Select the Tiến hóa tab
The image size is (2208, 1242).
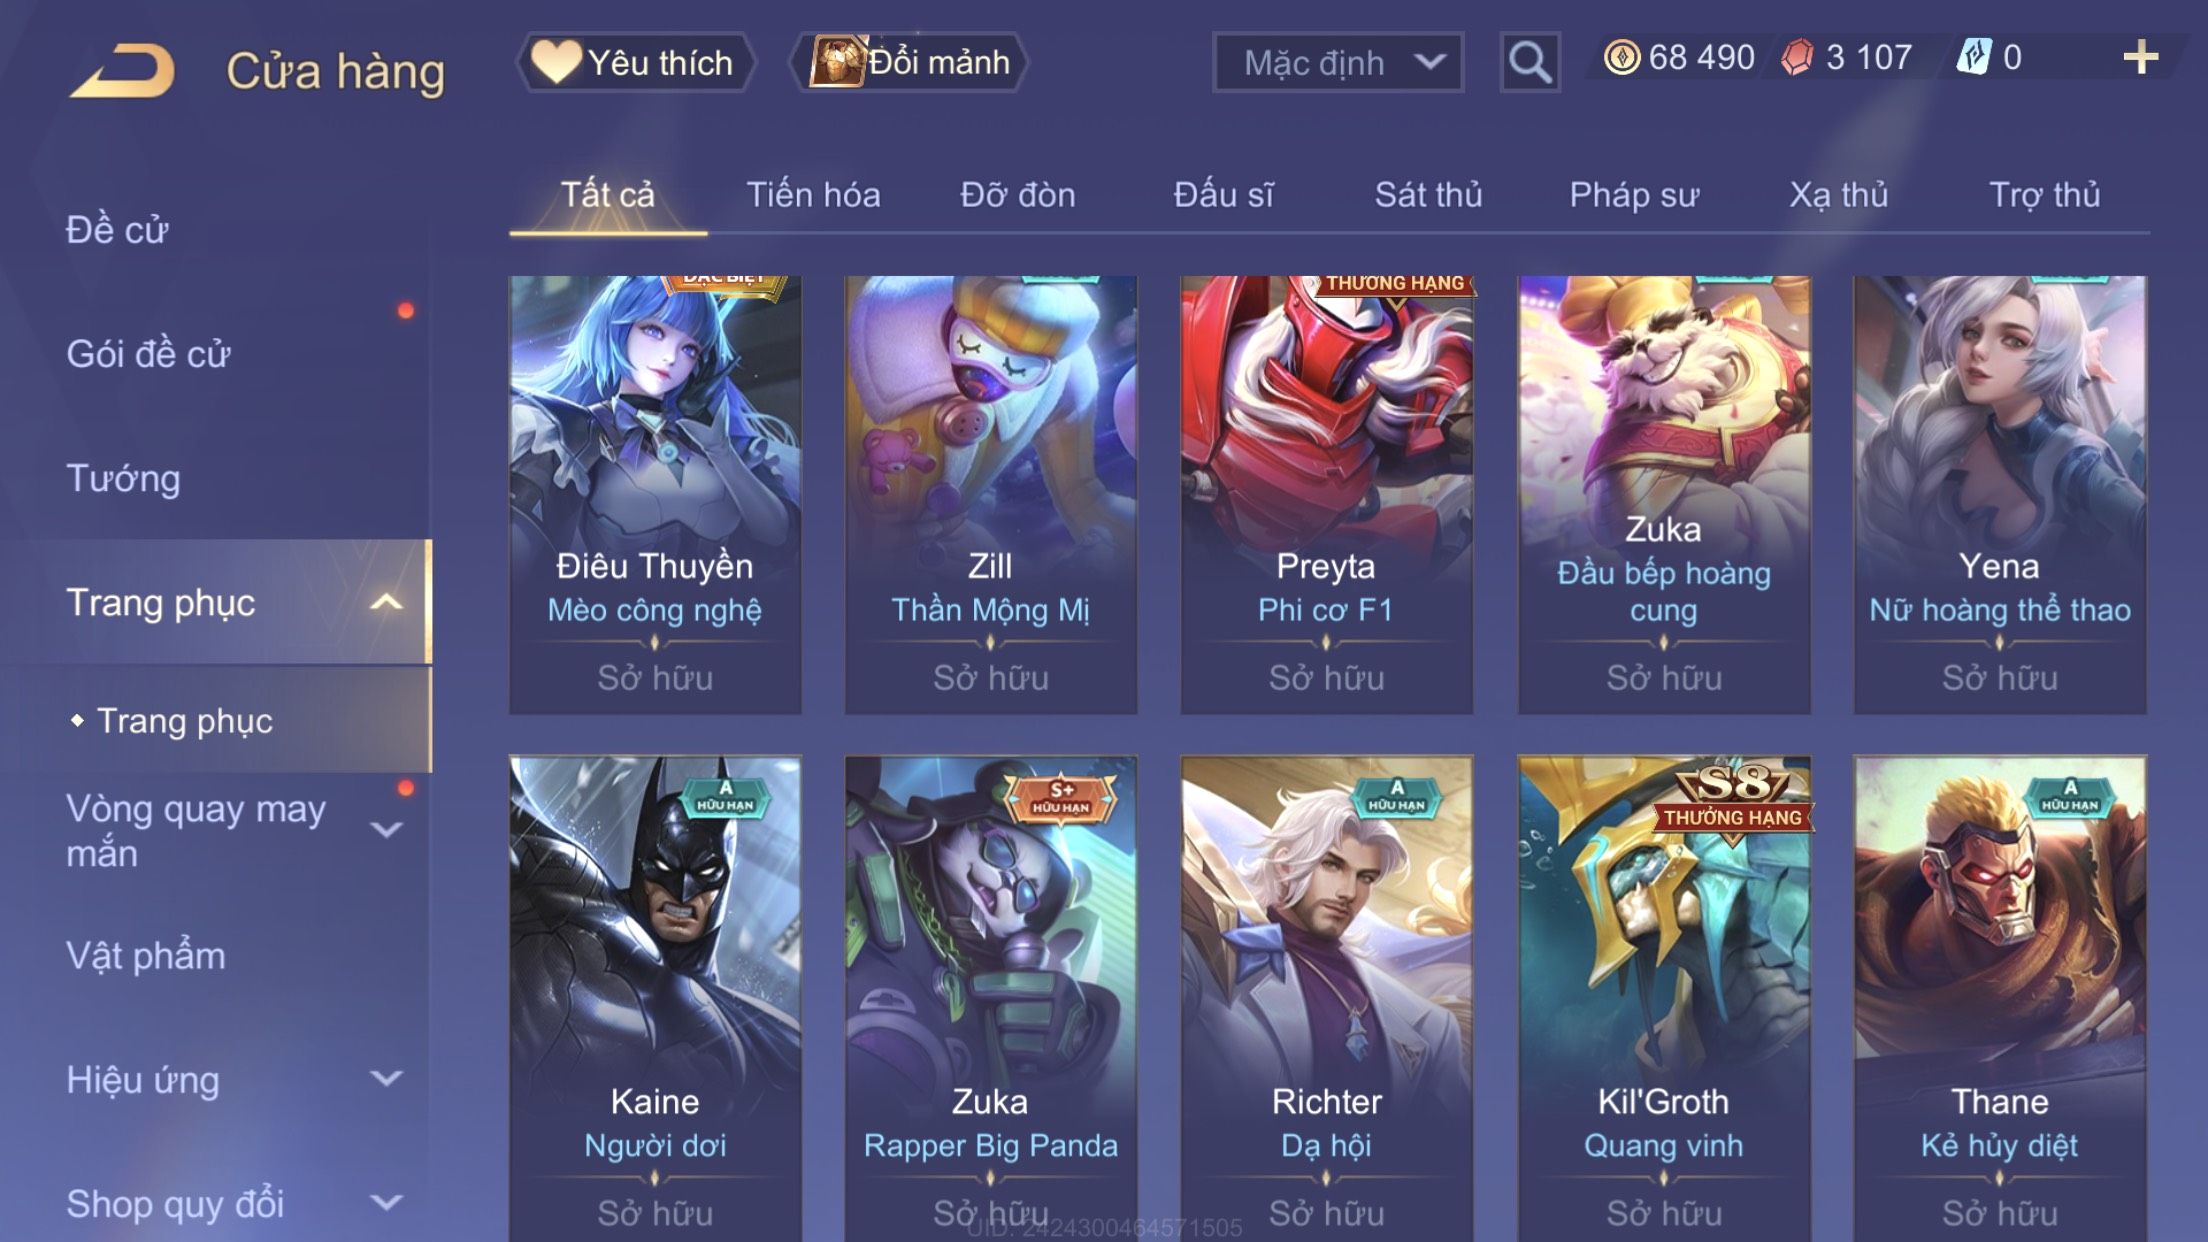(x=813, y=194)
